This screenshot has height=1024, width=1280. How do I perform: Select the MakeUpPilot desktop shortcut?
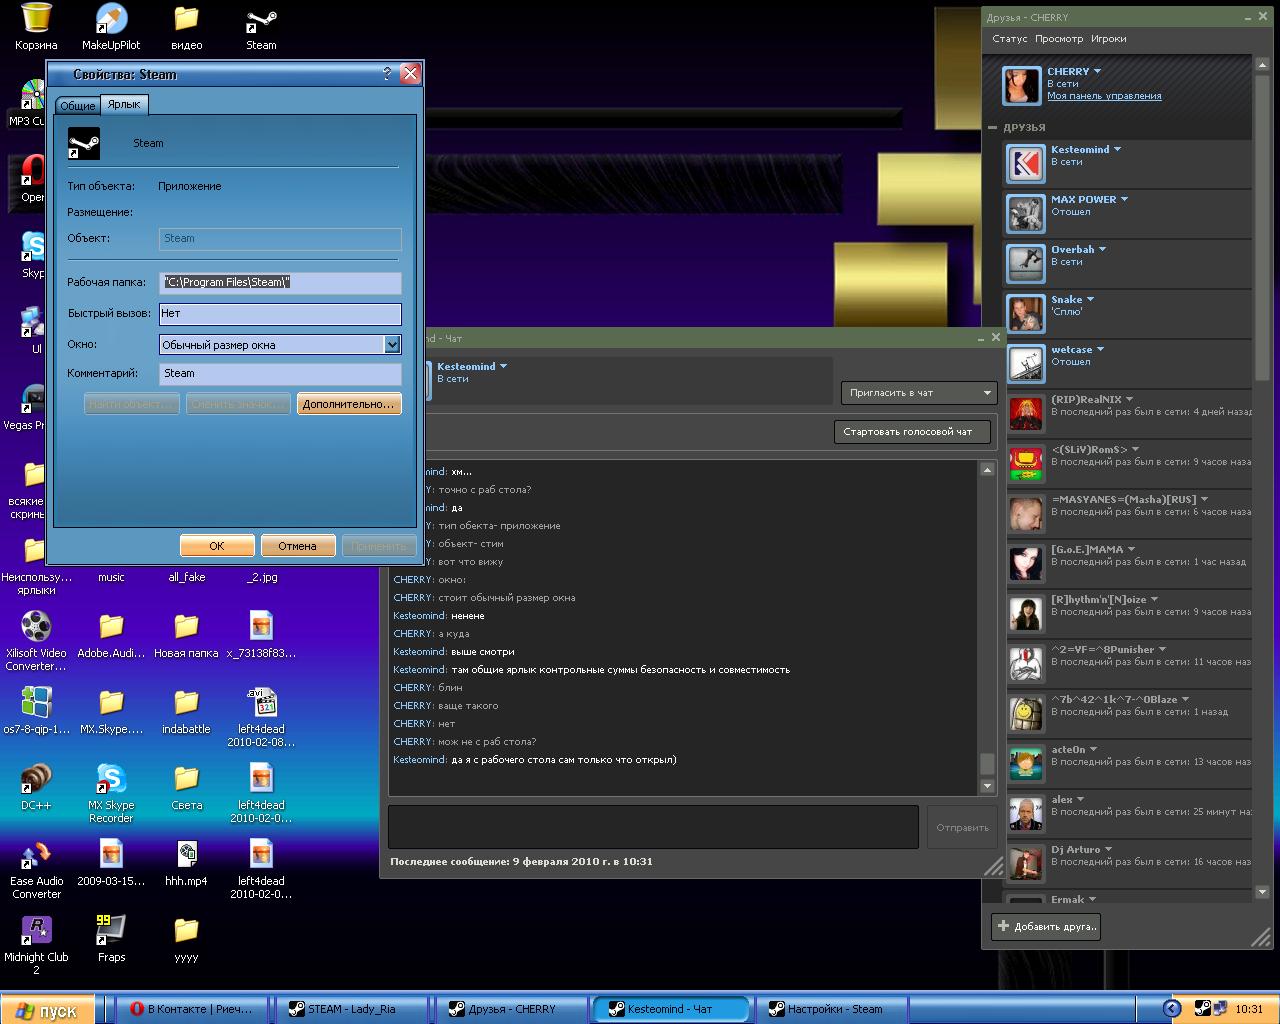111,27
